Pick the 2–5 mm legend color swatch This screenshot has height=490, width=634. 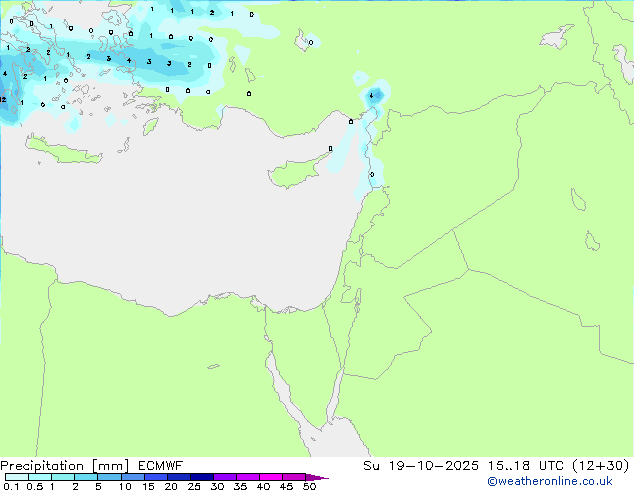point(86,477)
